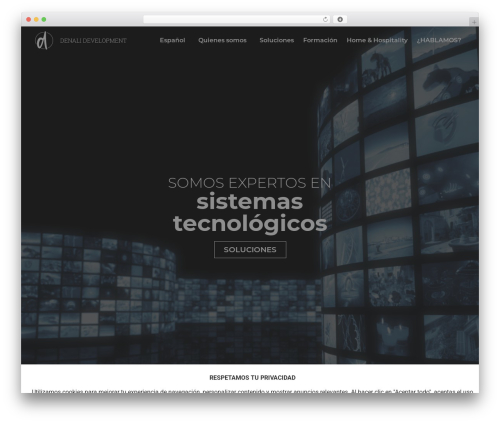Go to the Formación page
500x423 pixels.
320,40
